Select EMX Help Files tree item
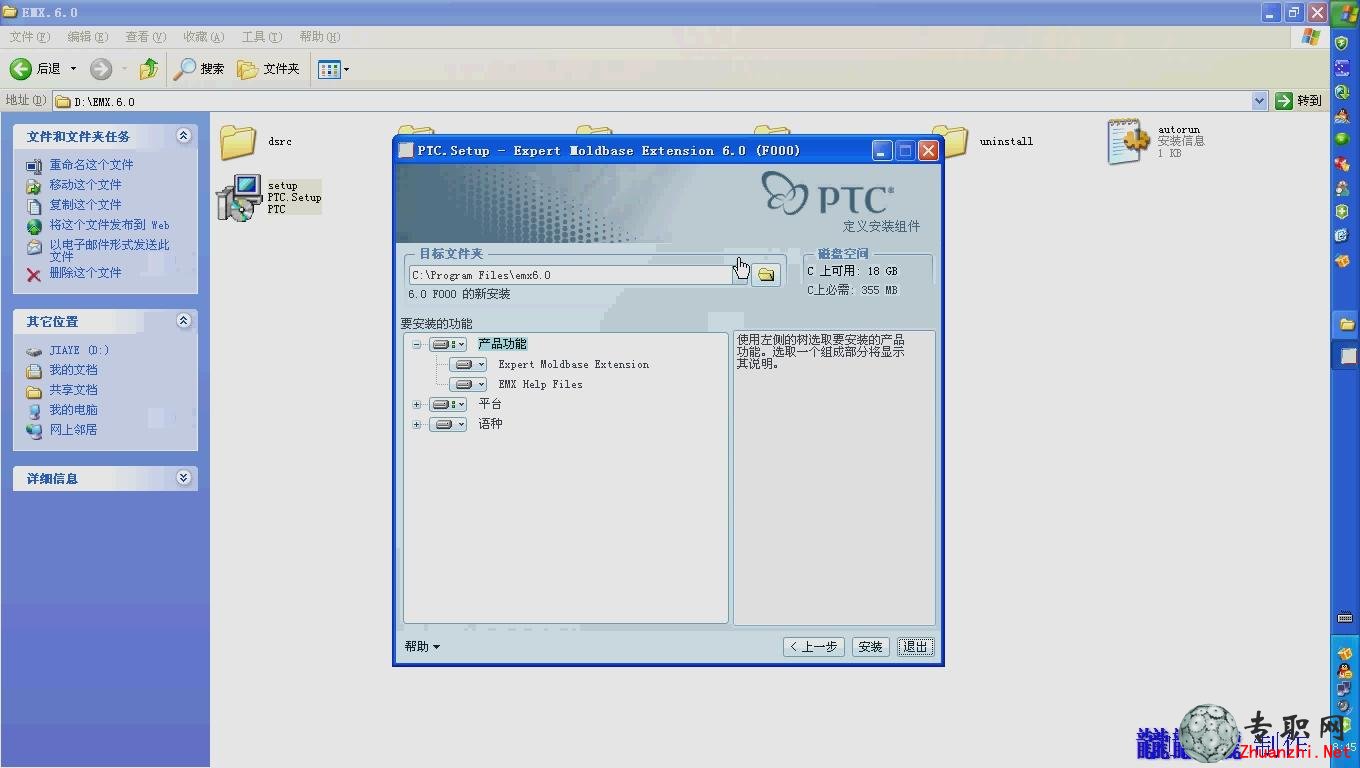Image resolution: width=1360 pixels, height=768 pixels. [540, 384]
